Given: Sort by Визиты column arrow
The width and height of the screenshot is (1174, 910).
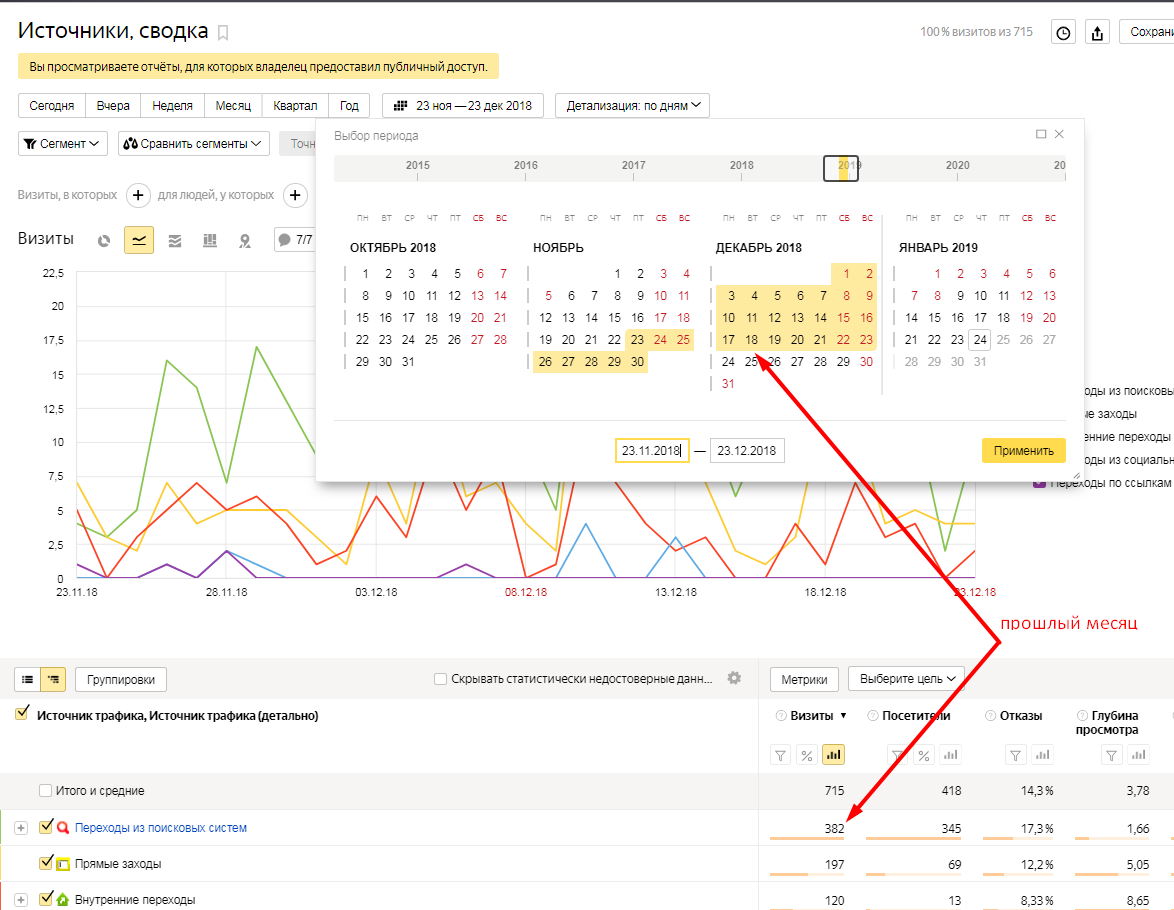Looking at the screenshot, I should 844,716.
